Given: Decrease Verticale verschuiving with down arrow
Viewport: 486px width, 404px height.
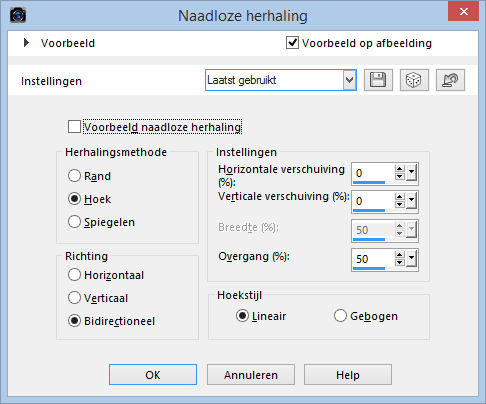Looking at the screenshot, I should 400,204.
